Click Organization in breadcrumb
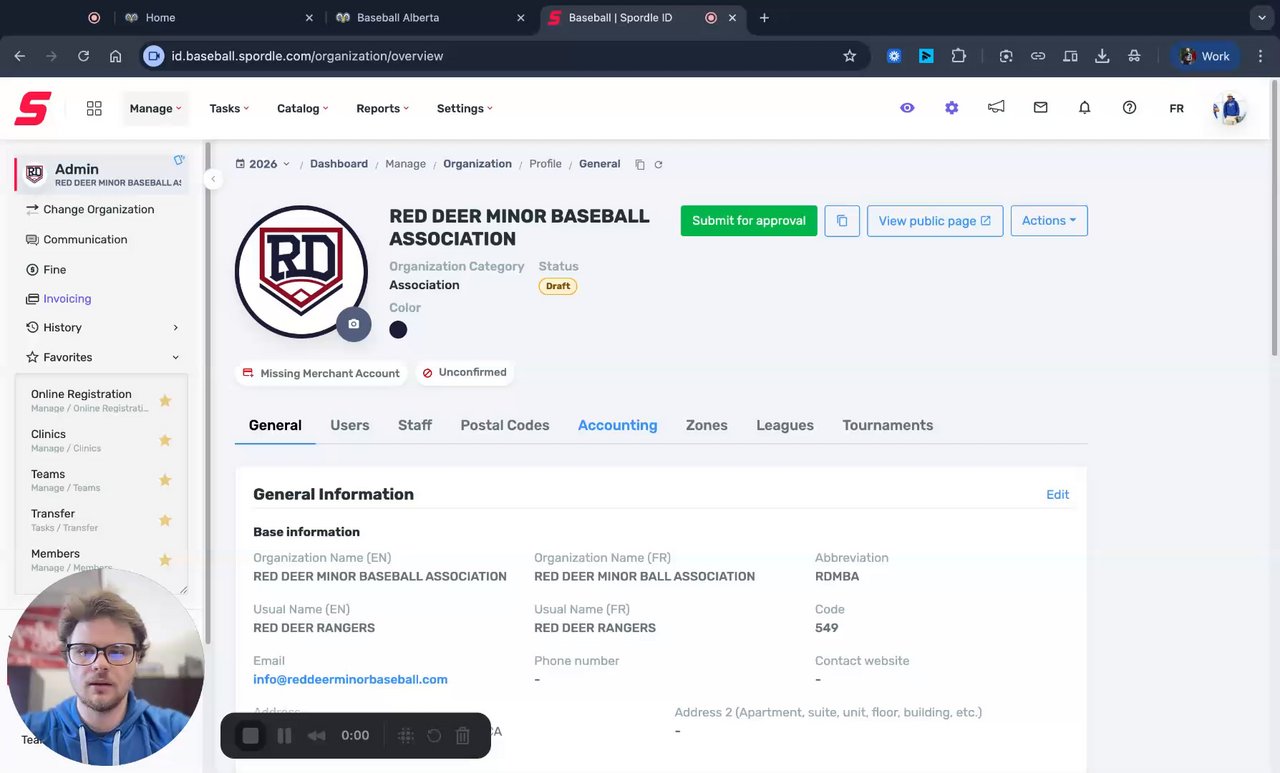Viewport: 1280px width, 773px height. (477, 164)
